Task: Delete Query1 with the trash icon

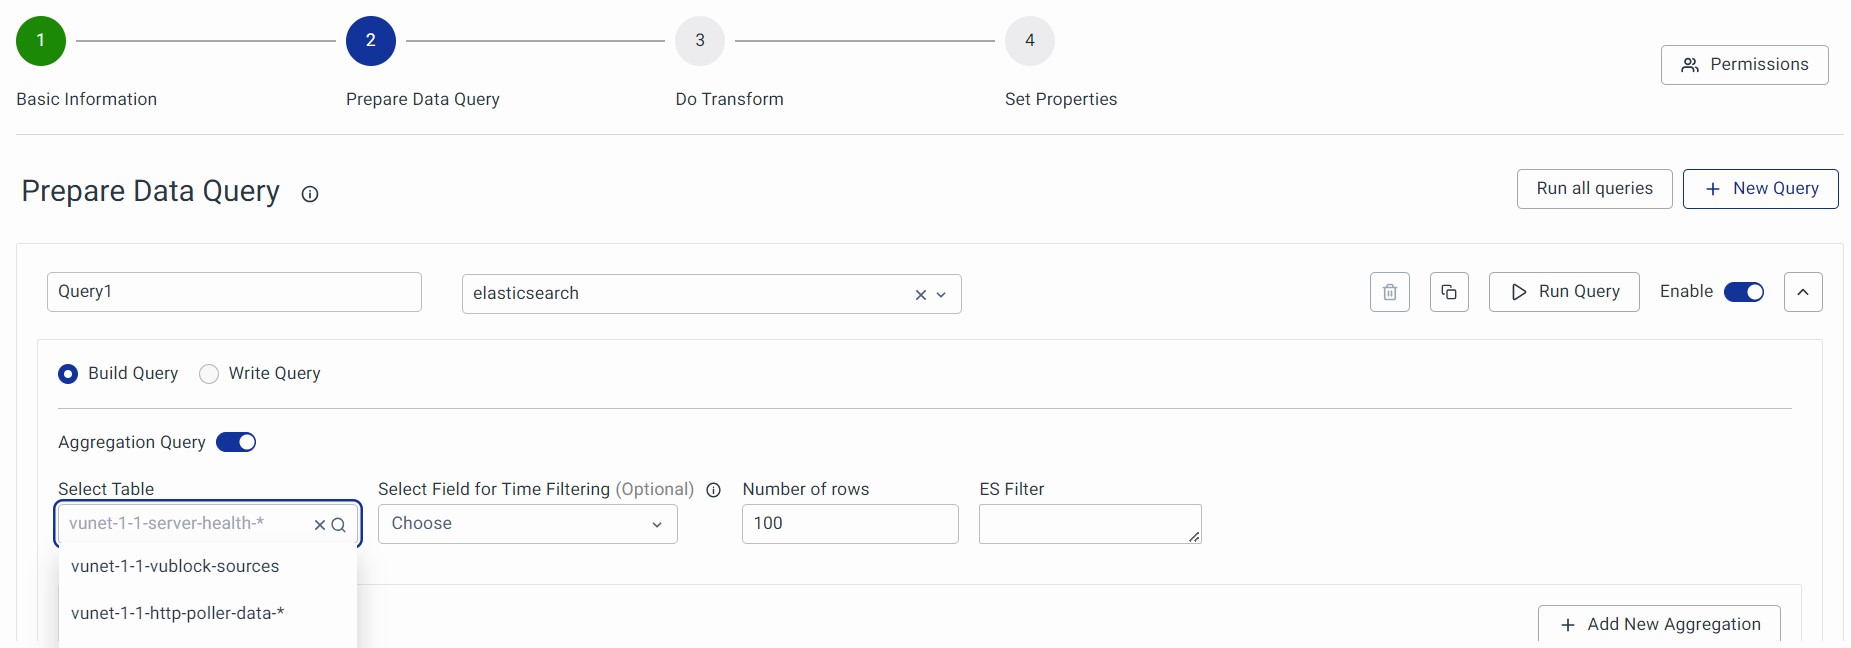Action: pyautogui.click(x=1389, y=292)
